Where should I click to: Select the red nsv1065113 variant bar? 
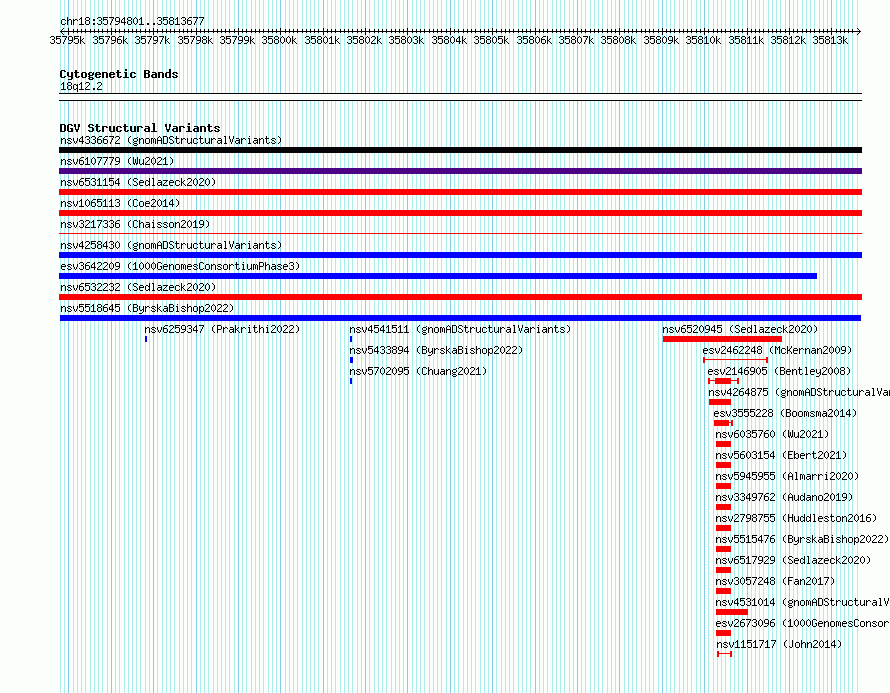tap(460, 213)
